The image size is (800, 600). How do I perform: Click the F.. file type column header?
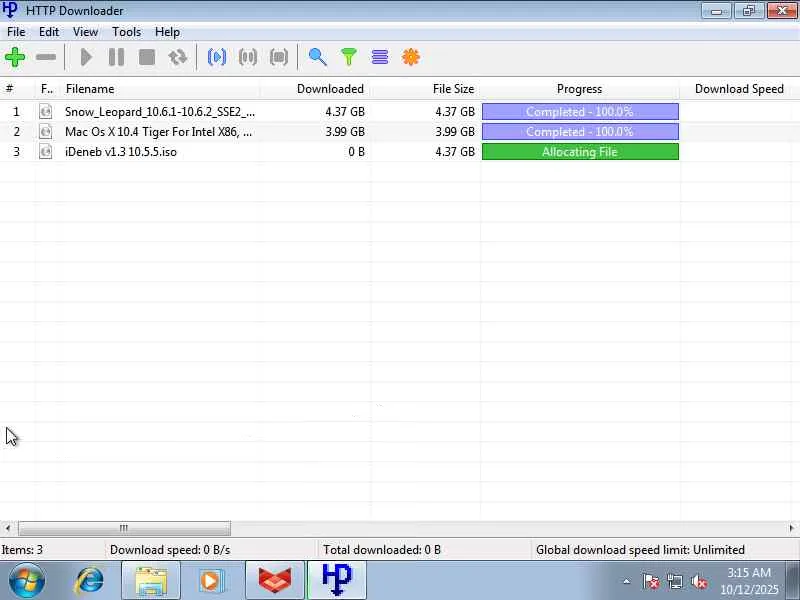pyautogui.click(x=48, y=89)
